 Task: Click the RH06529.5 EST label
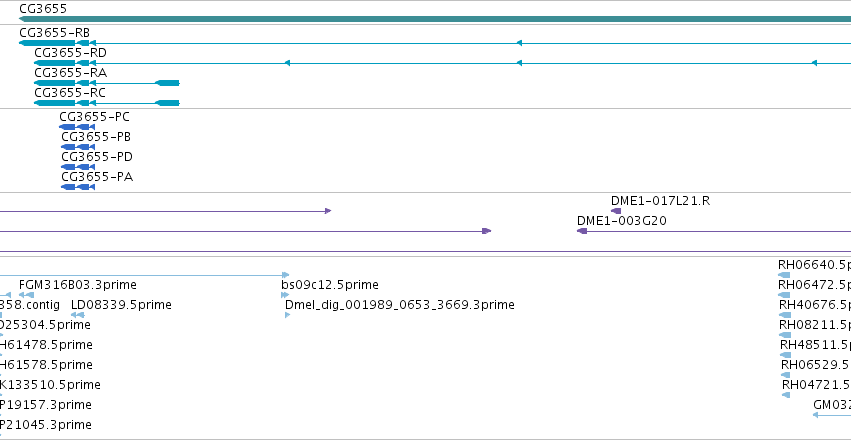click(x=816, y=365)
